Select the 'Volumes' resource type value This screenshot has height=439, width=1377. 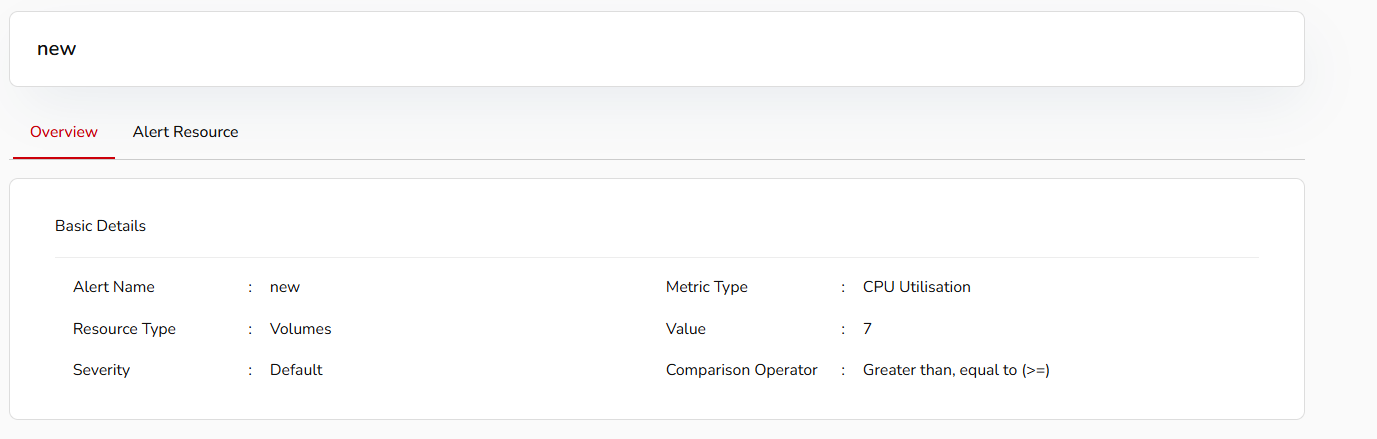[300, 329]
